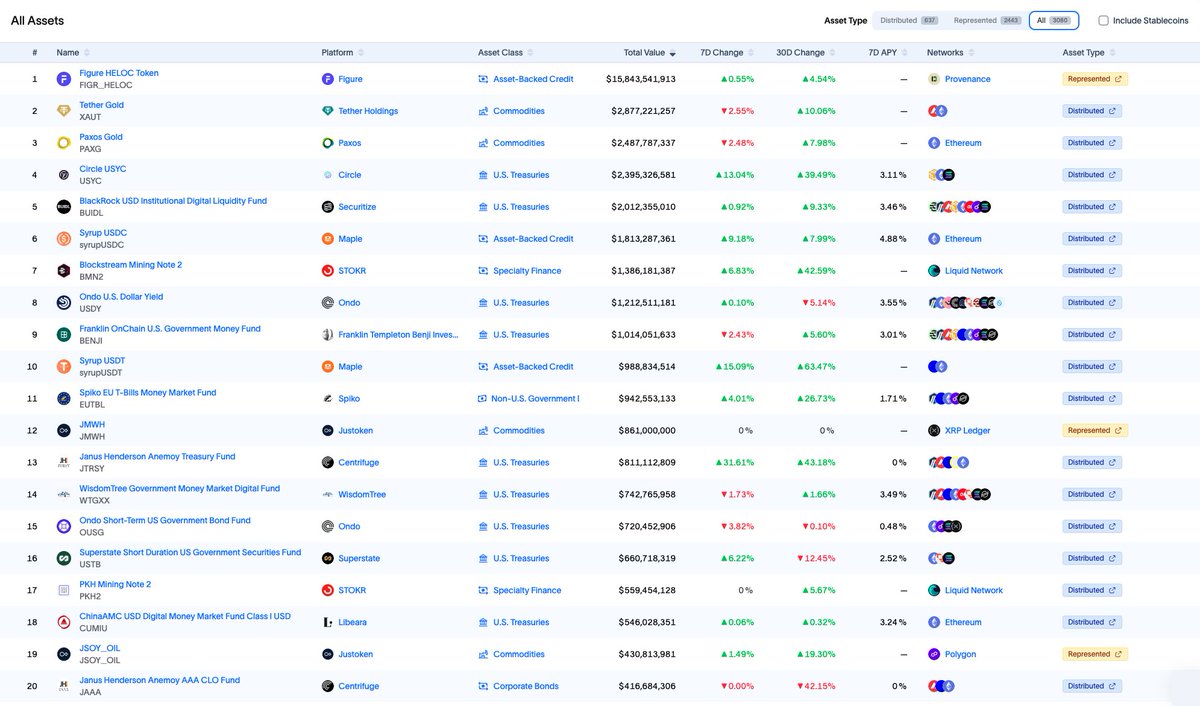Click the Syrup USDC asset logo

pyautogui.click(x=64, y=239)
